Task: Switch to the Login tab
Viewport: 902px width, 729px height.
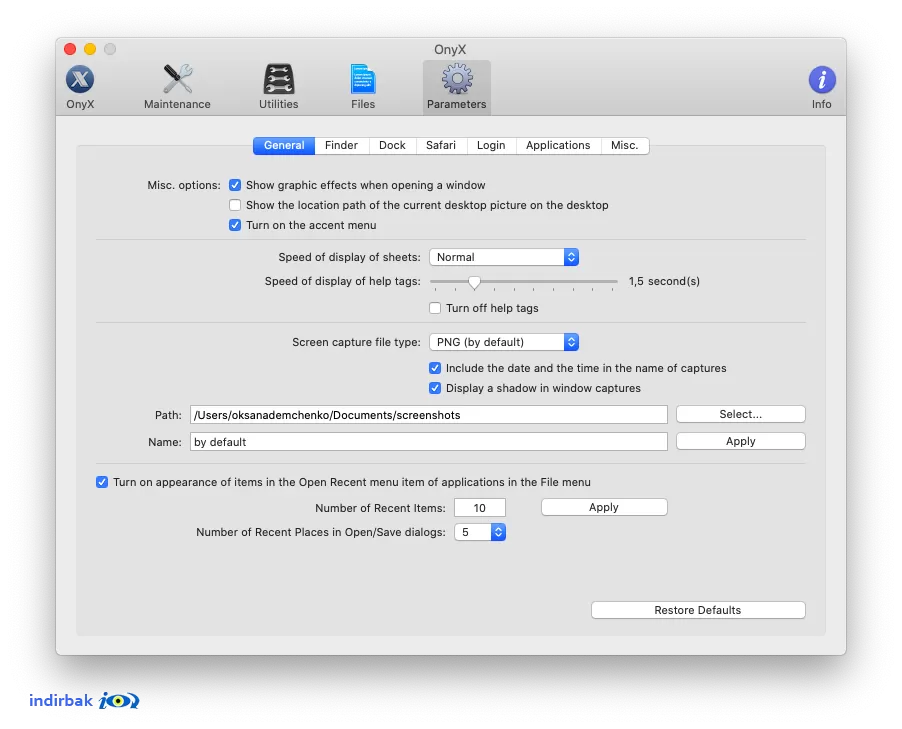Action: pos(491,146)
